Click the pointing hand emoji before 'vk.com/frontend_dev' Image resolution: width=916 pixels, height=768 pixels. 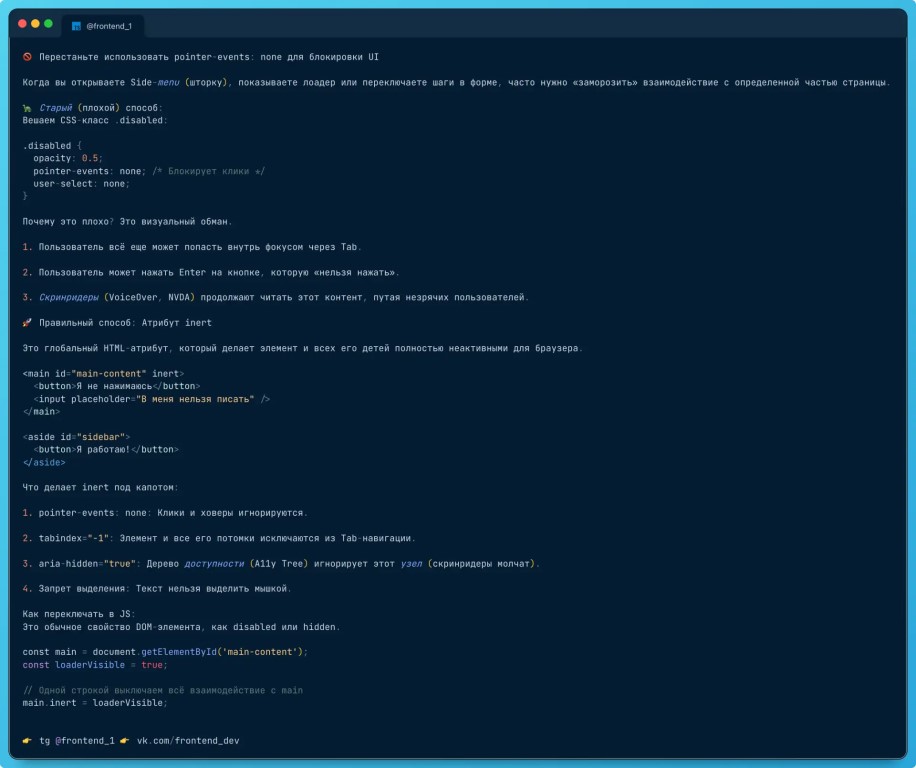click(x=125, y=741)
